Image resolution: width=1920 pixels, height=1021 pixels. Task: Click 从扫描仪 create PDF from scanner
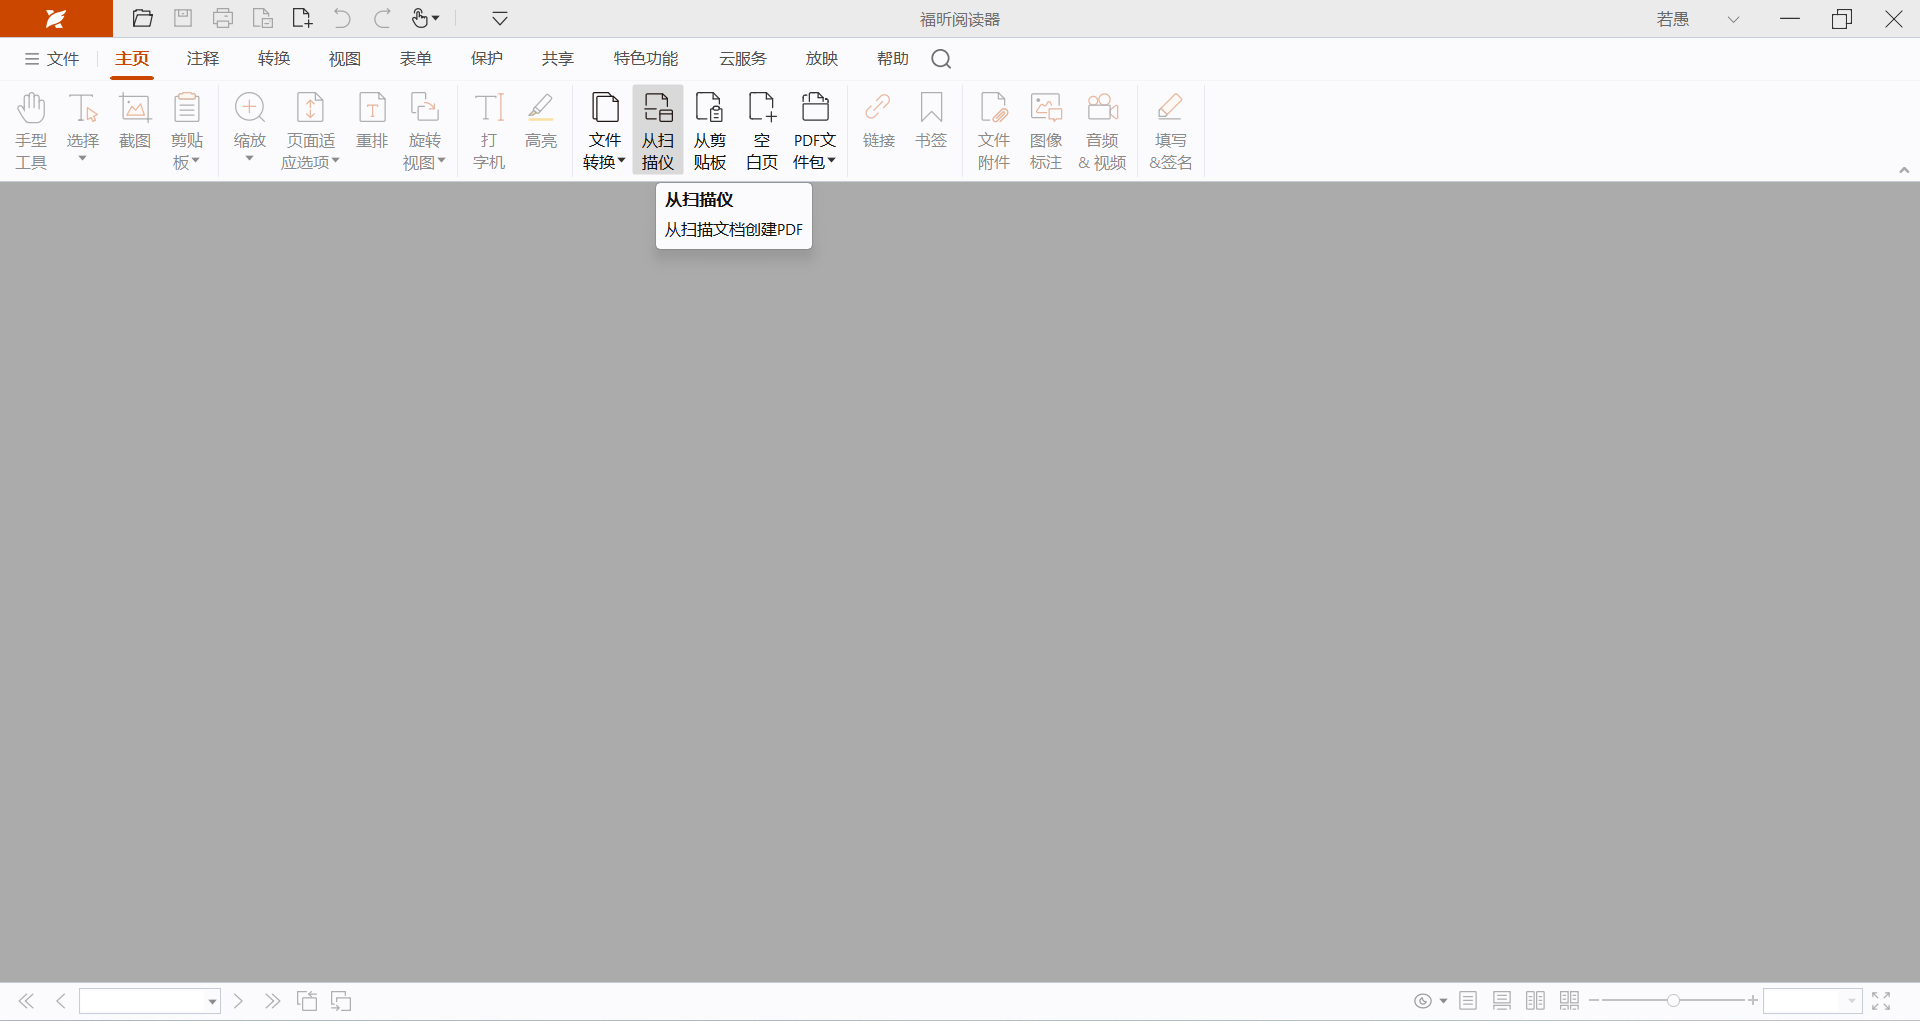click(x=658, y=130)
